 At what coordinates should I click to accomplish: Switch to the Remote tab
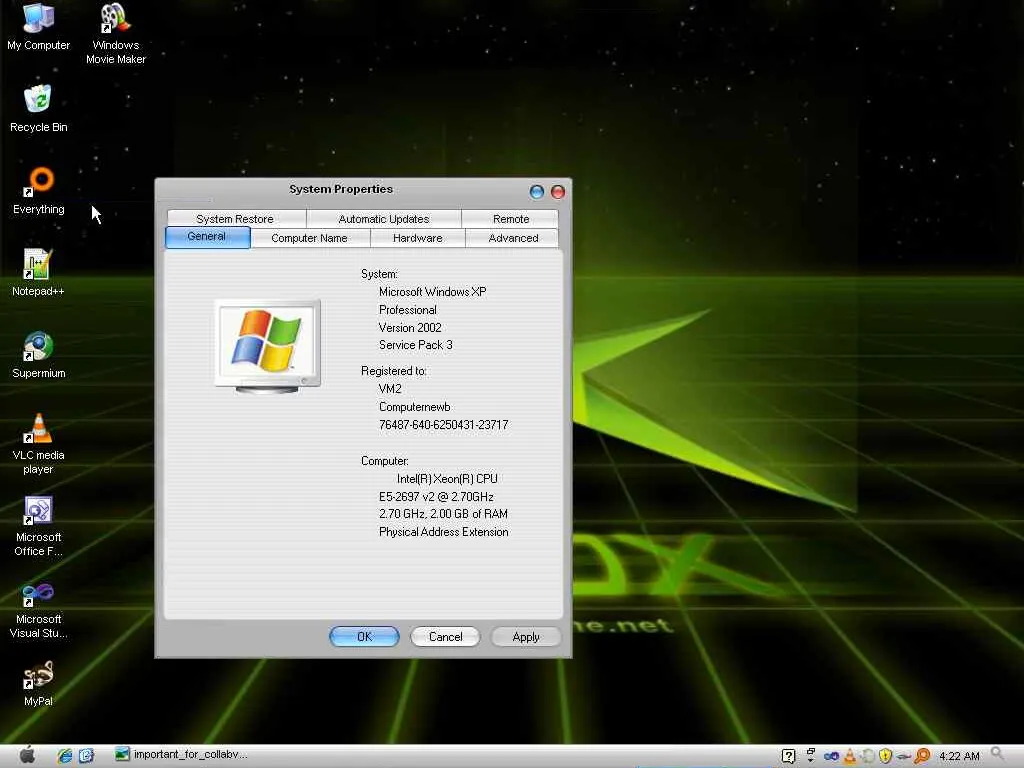tap(511, 219)
